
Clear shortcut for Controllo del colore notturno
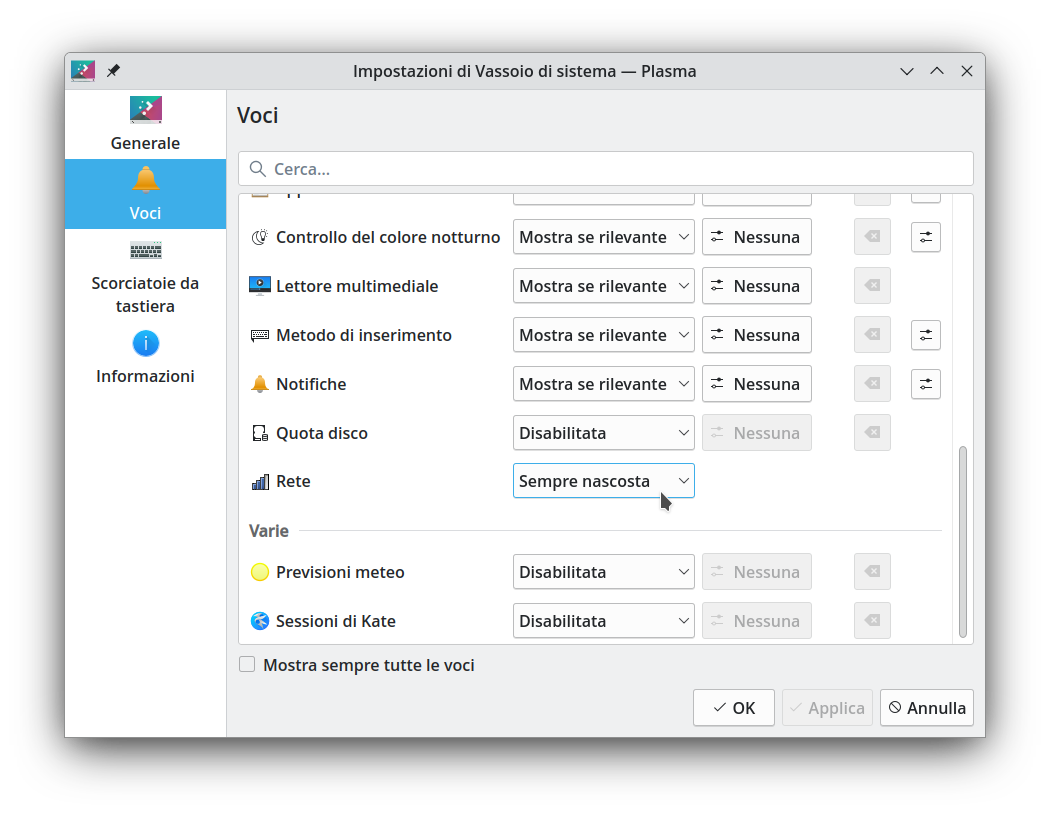[x=873, y=237]
